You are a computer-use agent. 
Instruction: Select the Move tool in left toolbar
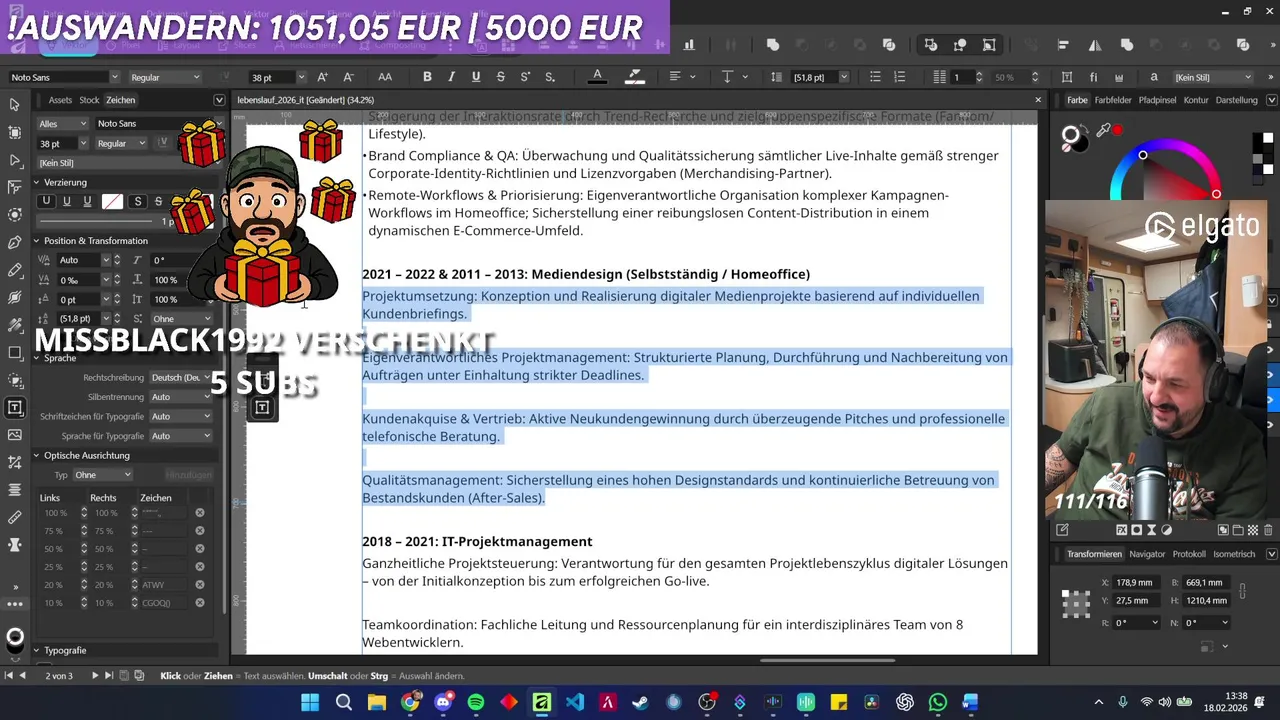[x=14, y=105]
